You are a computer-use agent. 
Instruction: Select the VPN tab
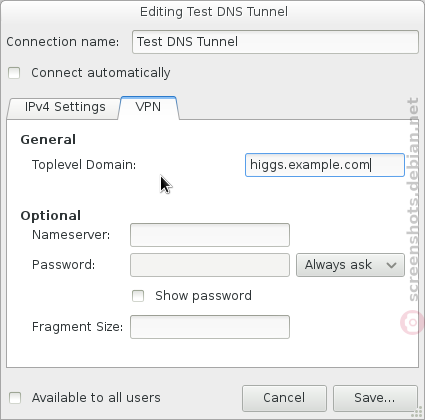coord(148,107)
